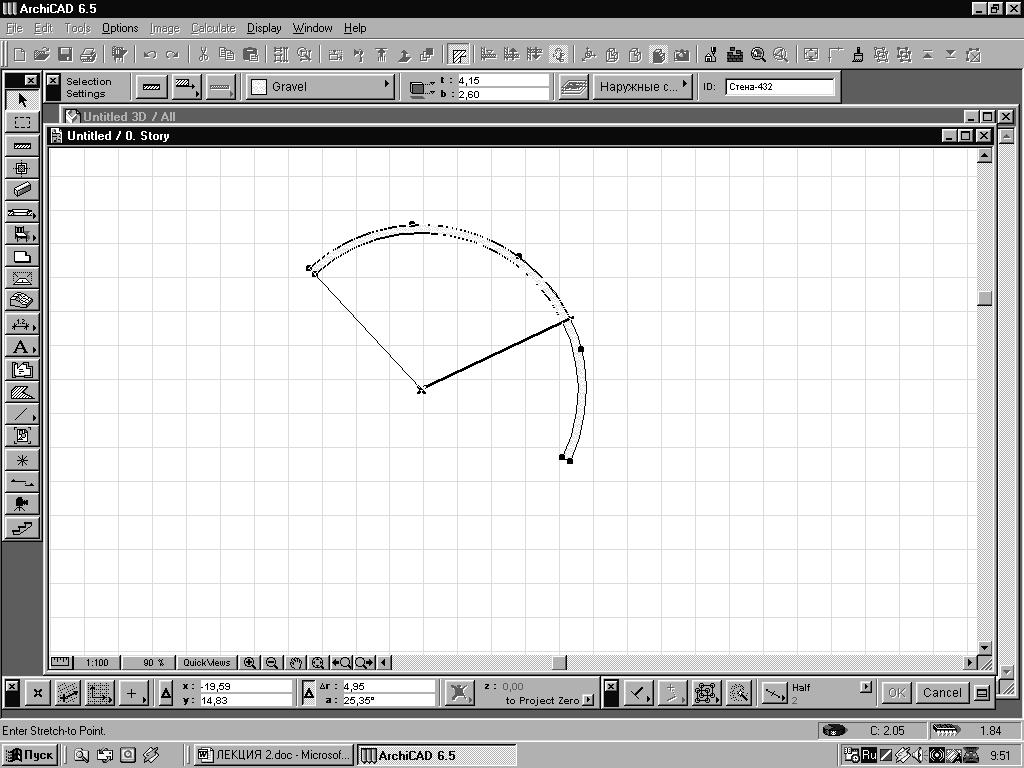Viewport: 1024px width, 768px height.
Task: Toggle the third wall geometry method button
Action: tap(221, 87)
